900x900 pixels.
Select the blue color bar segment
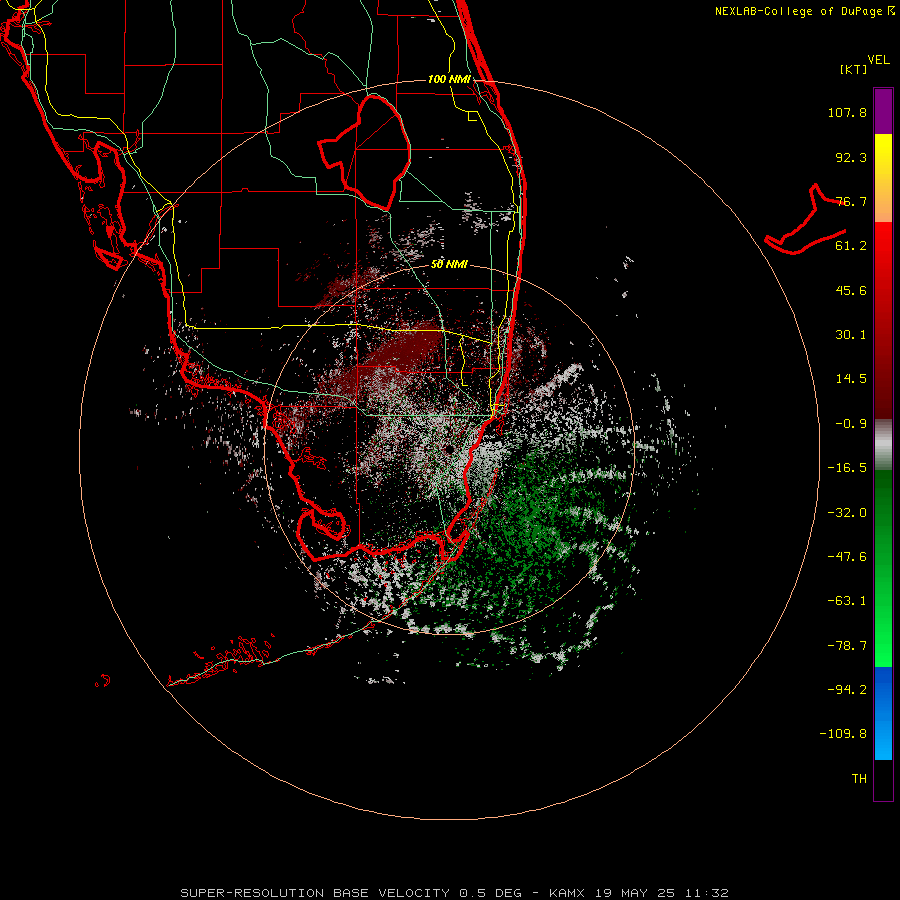click(x=883, y=713)
